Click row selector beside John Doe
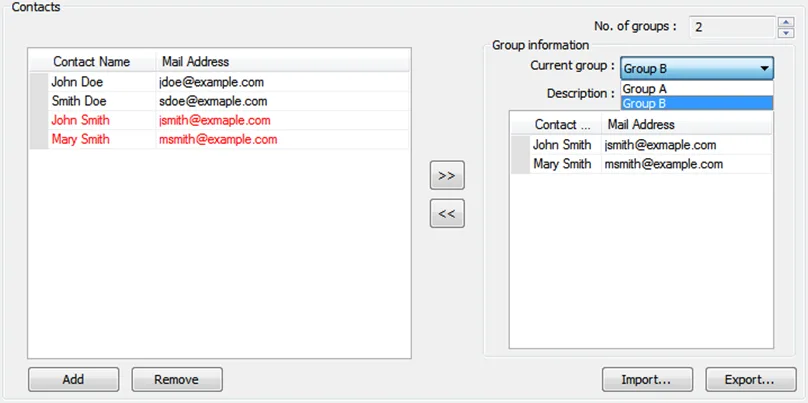The height and width of the screenshot is (403, 808). pos(39,82)
